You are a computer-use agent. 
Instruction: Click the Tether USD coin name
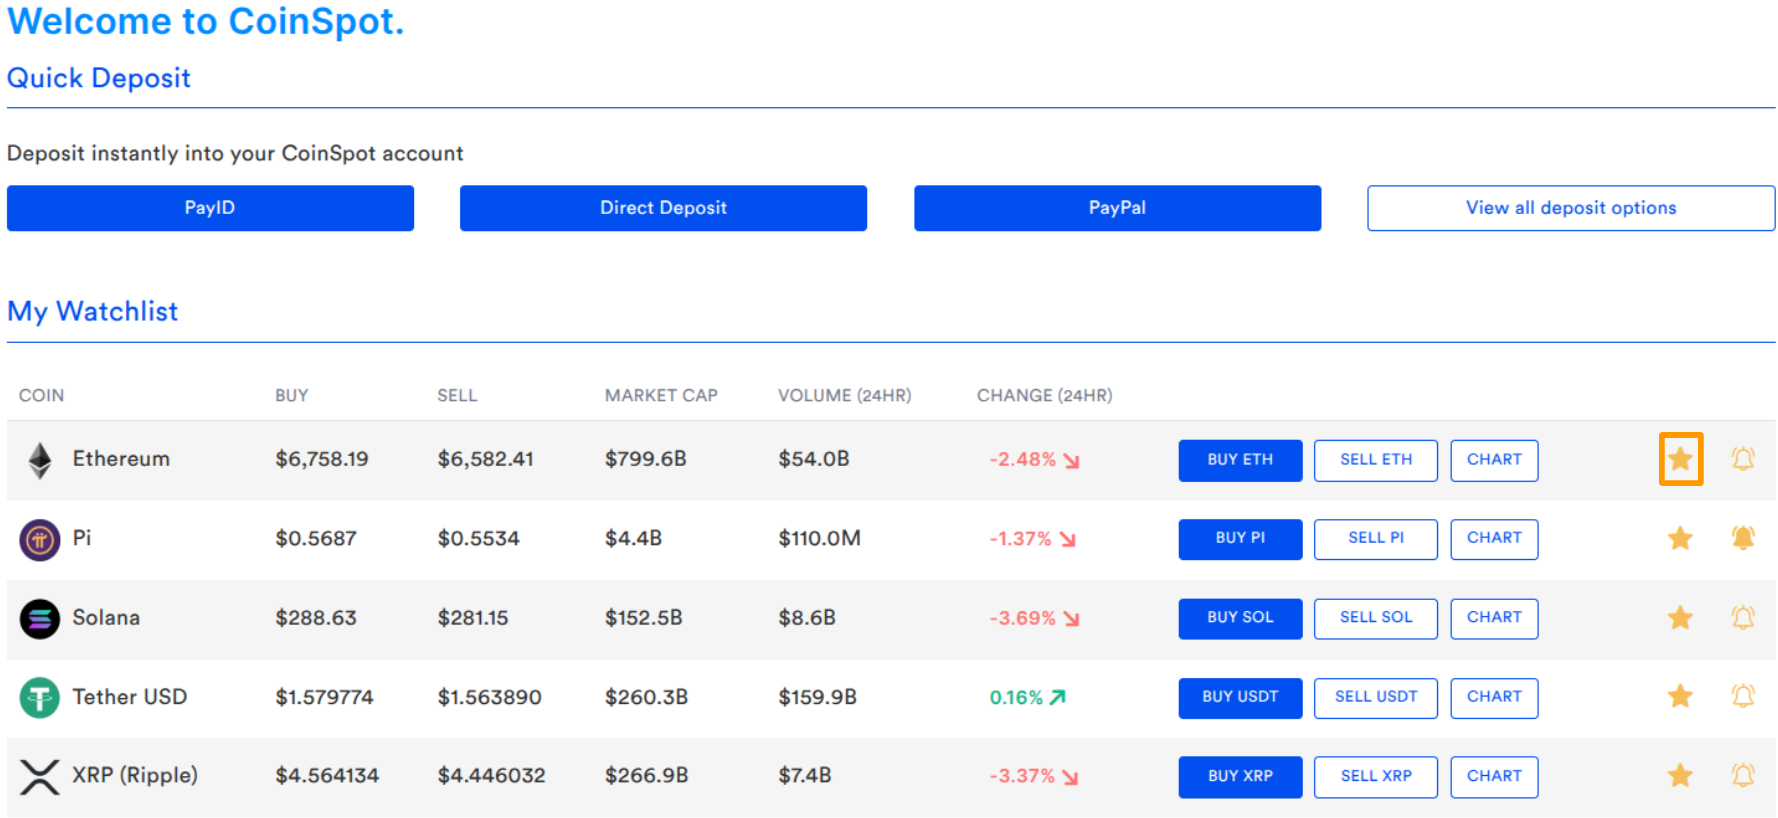point(130,696)
